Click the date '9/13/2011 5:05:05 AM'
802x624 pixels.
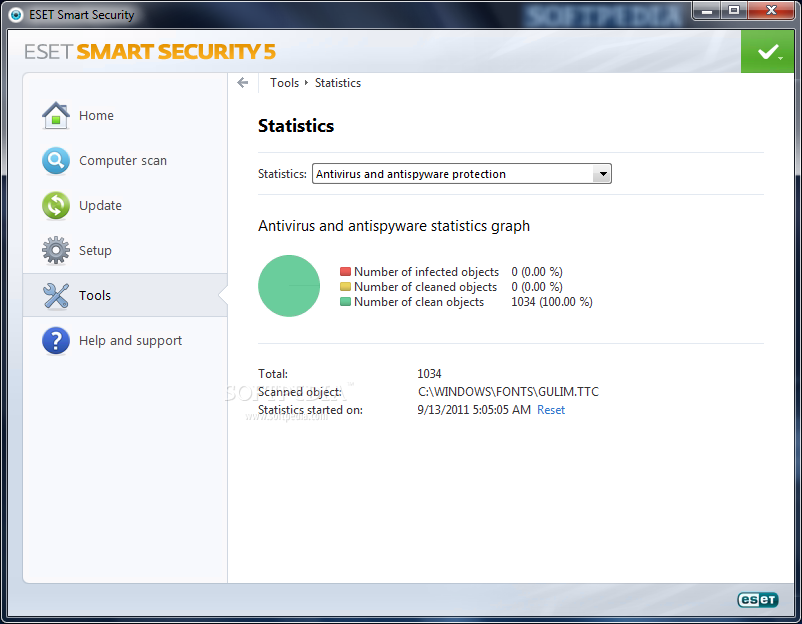[474, 410]
